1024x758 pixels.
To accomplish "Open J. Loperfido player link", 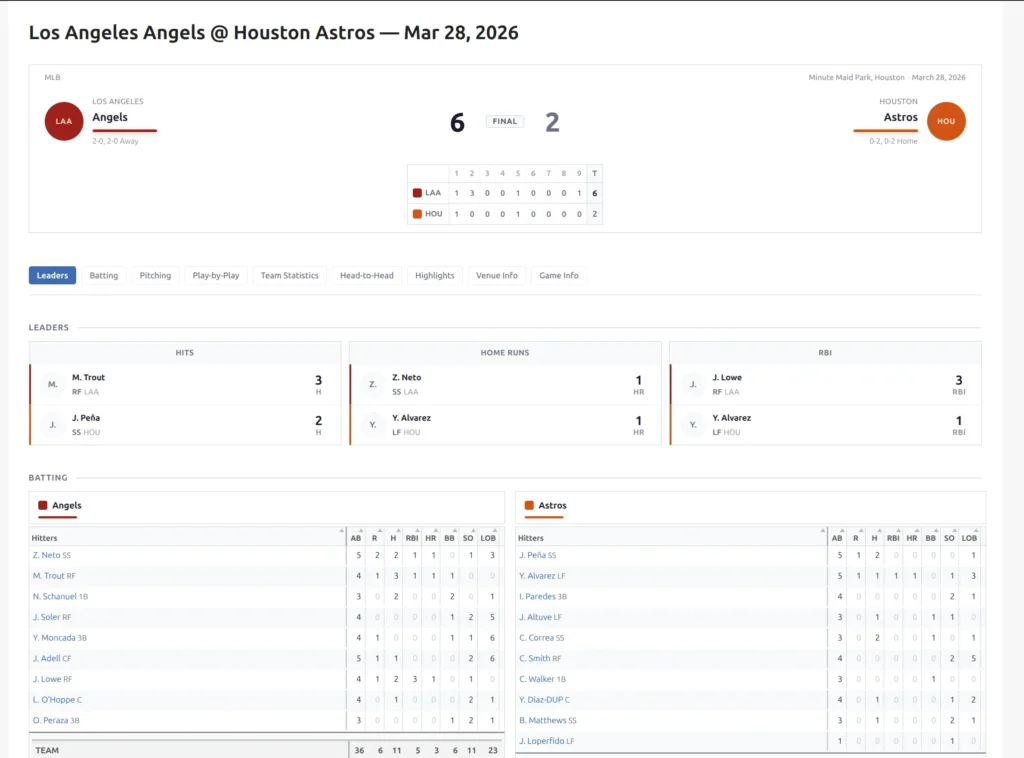I will click(541, 741).
